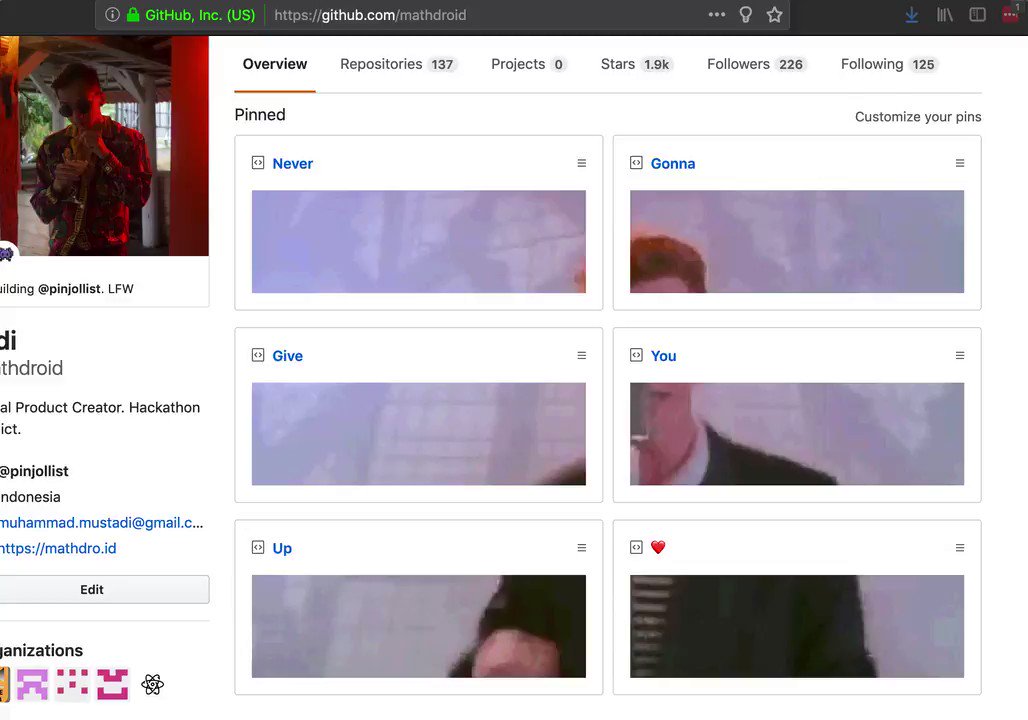Click the repository icon beside Never
Image resolution: width=1028 pixels, height=720 pixels.
pos(258,163)
